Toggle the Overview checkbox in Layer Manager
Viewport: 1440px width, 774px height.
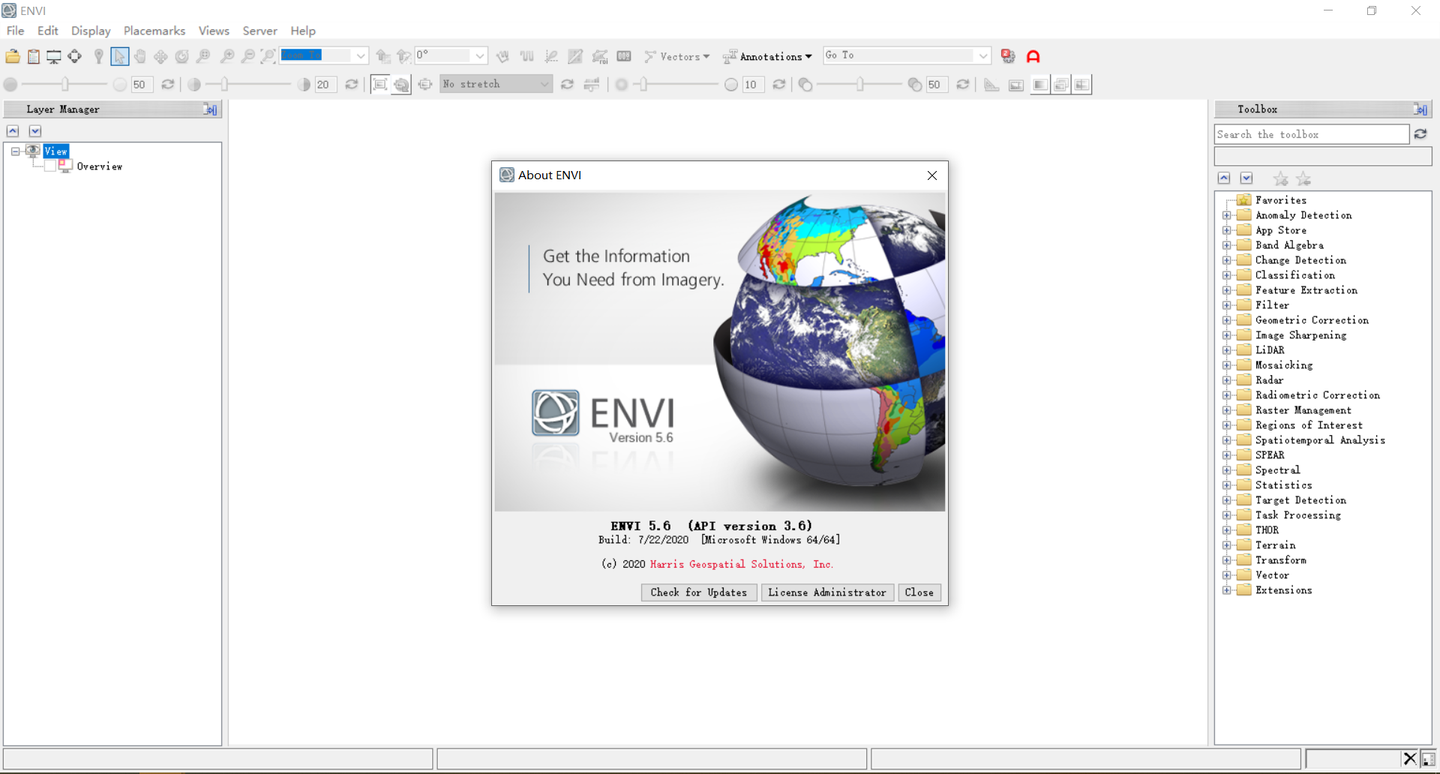point(49,166)
